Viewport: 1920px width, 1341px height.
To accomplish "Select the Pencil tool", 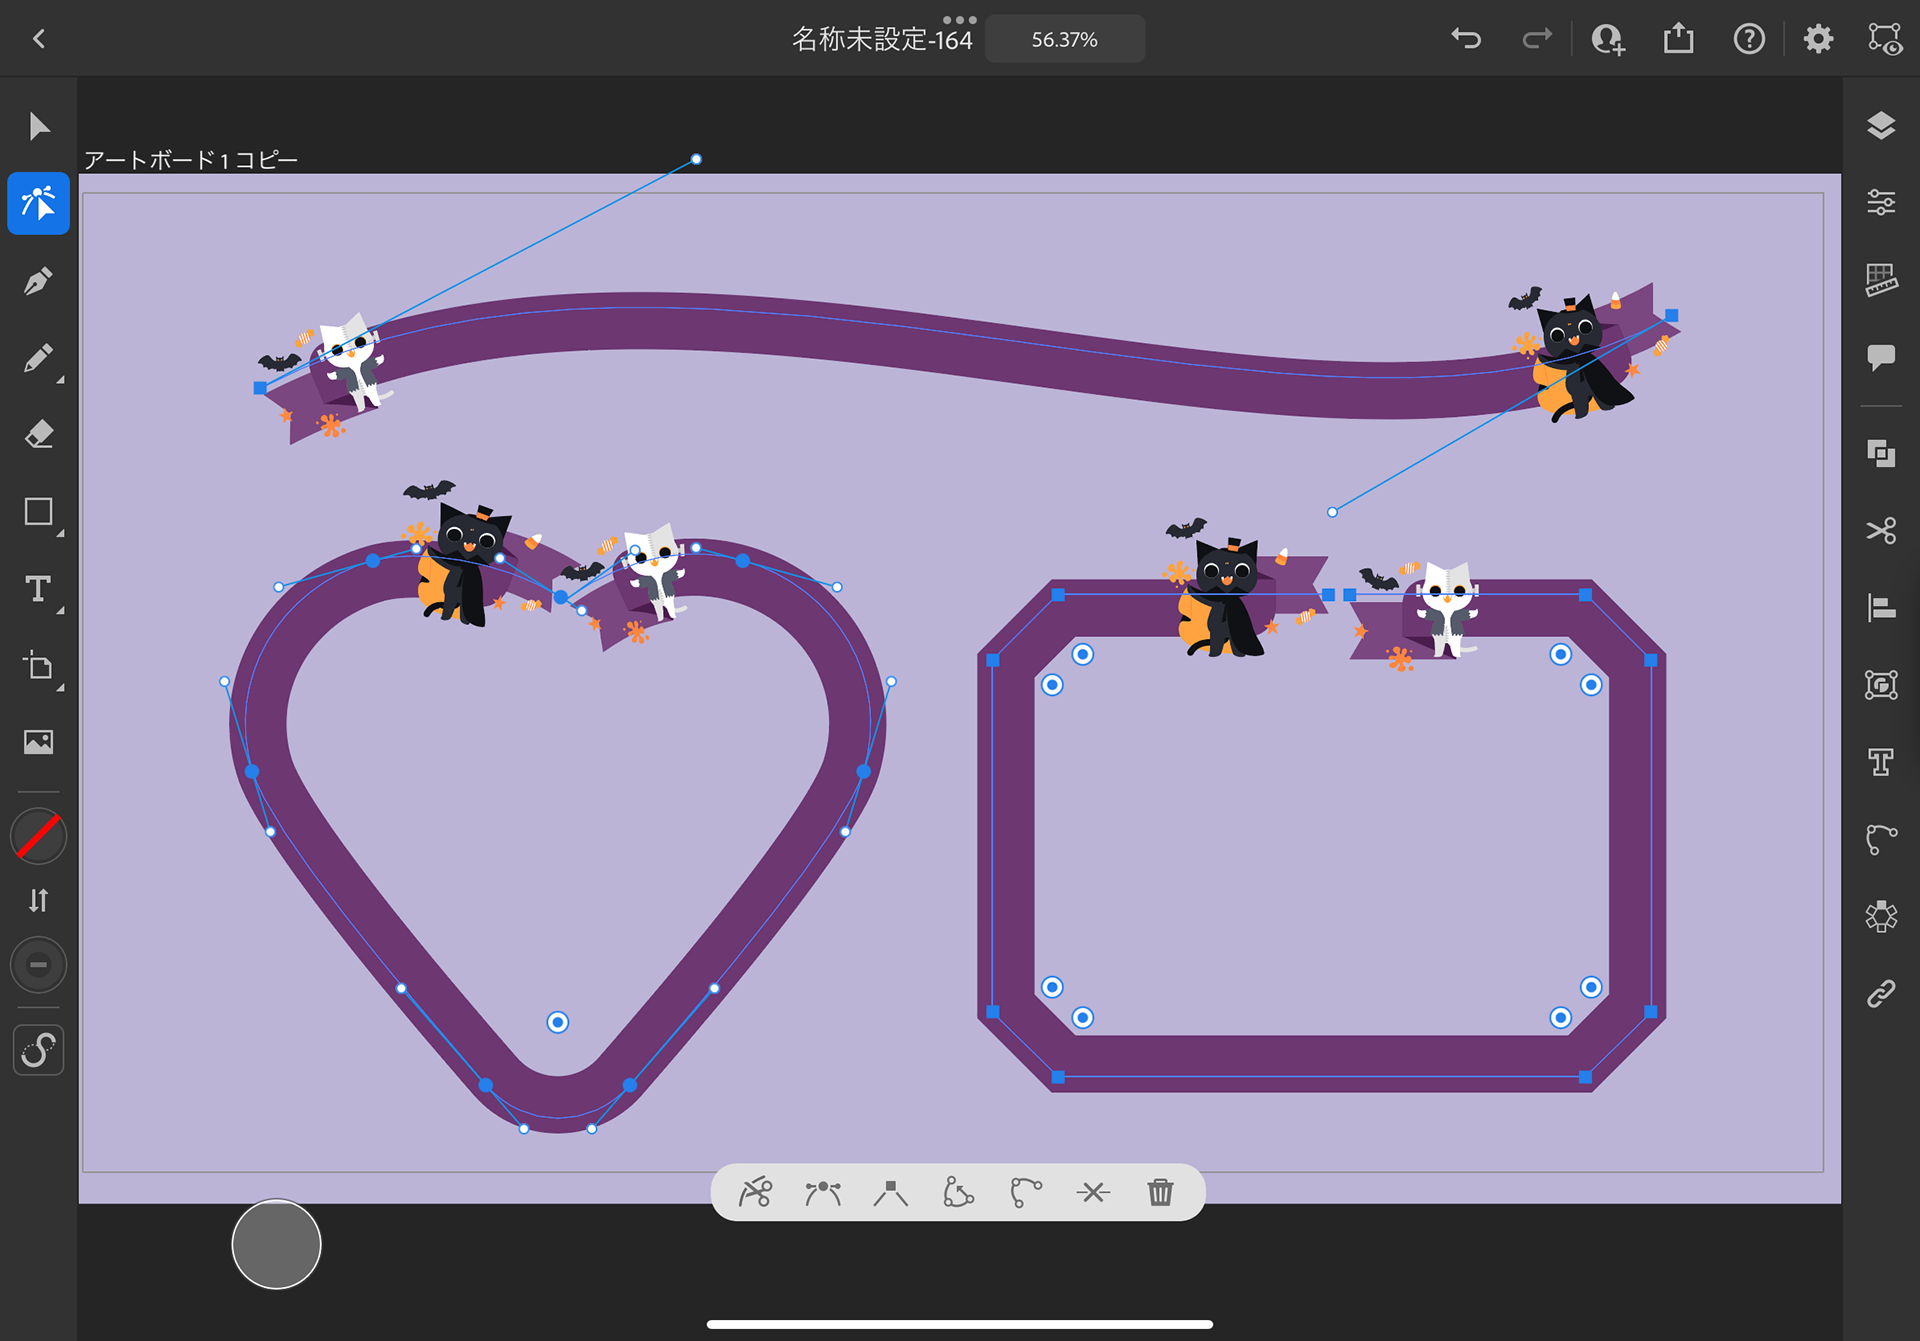I will 38,358.
